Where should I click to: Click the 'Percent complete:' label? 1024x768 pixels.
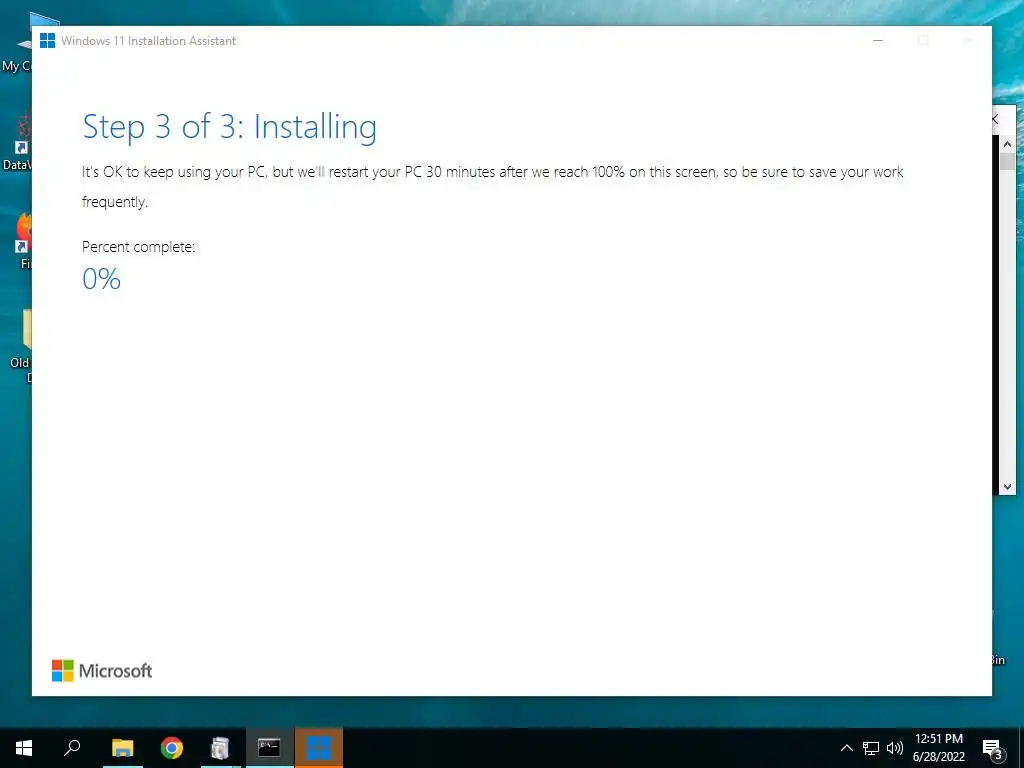click(x=138, y=247)
